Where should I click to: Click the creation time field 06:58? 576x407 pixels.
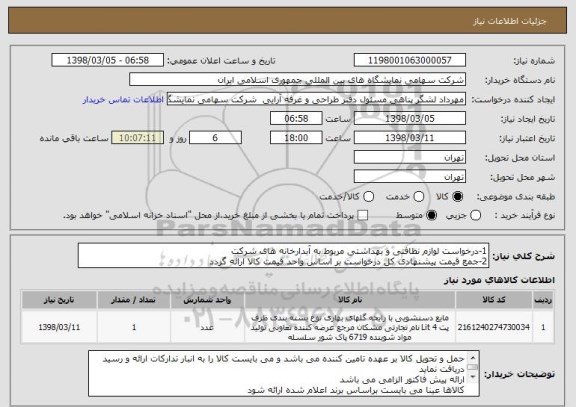coord(296,119)
